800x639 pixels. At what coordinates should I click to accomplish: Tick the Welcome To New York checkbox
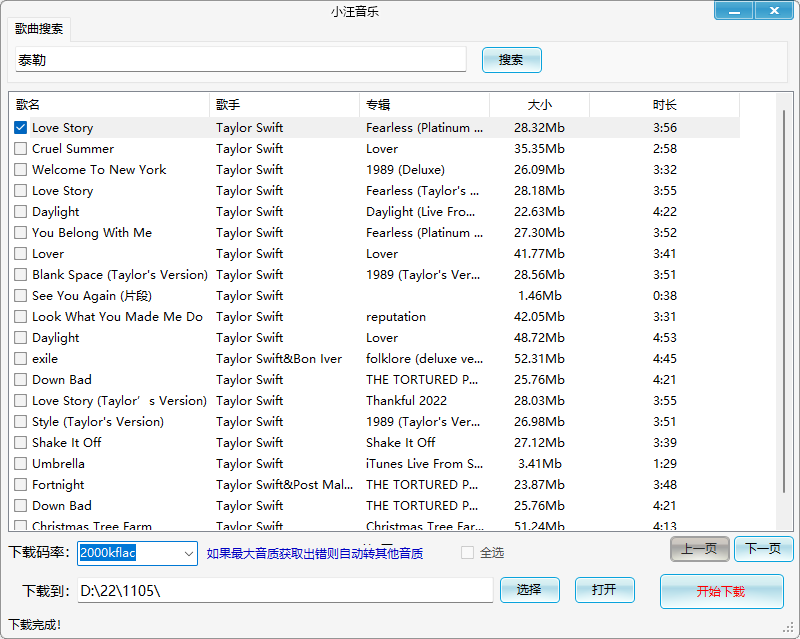point(20,169)
